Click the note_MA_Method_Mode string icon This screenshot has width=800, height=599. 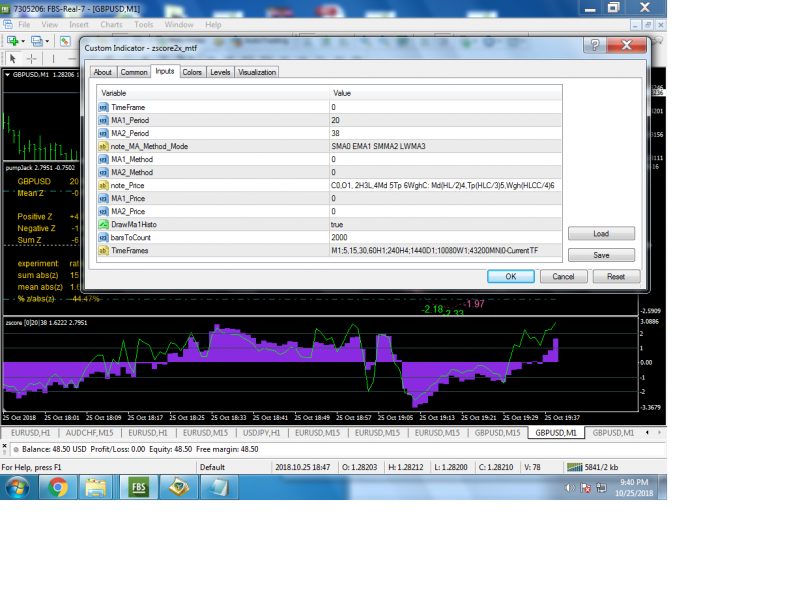(x=104, y=146)
